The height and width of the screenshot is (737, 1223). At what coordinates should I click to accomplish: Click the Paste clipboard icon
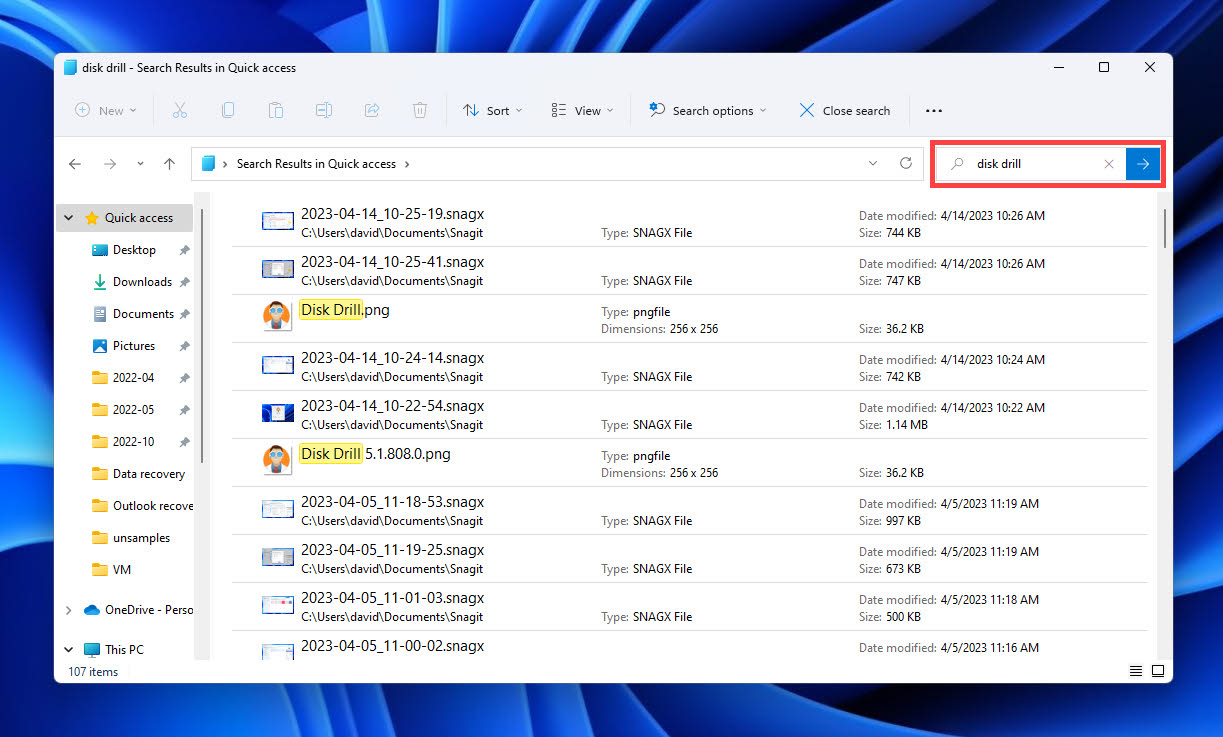(276, 110)
